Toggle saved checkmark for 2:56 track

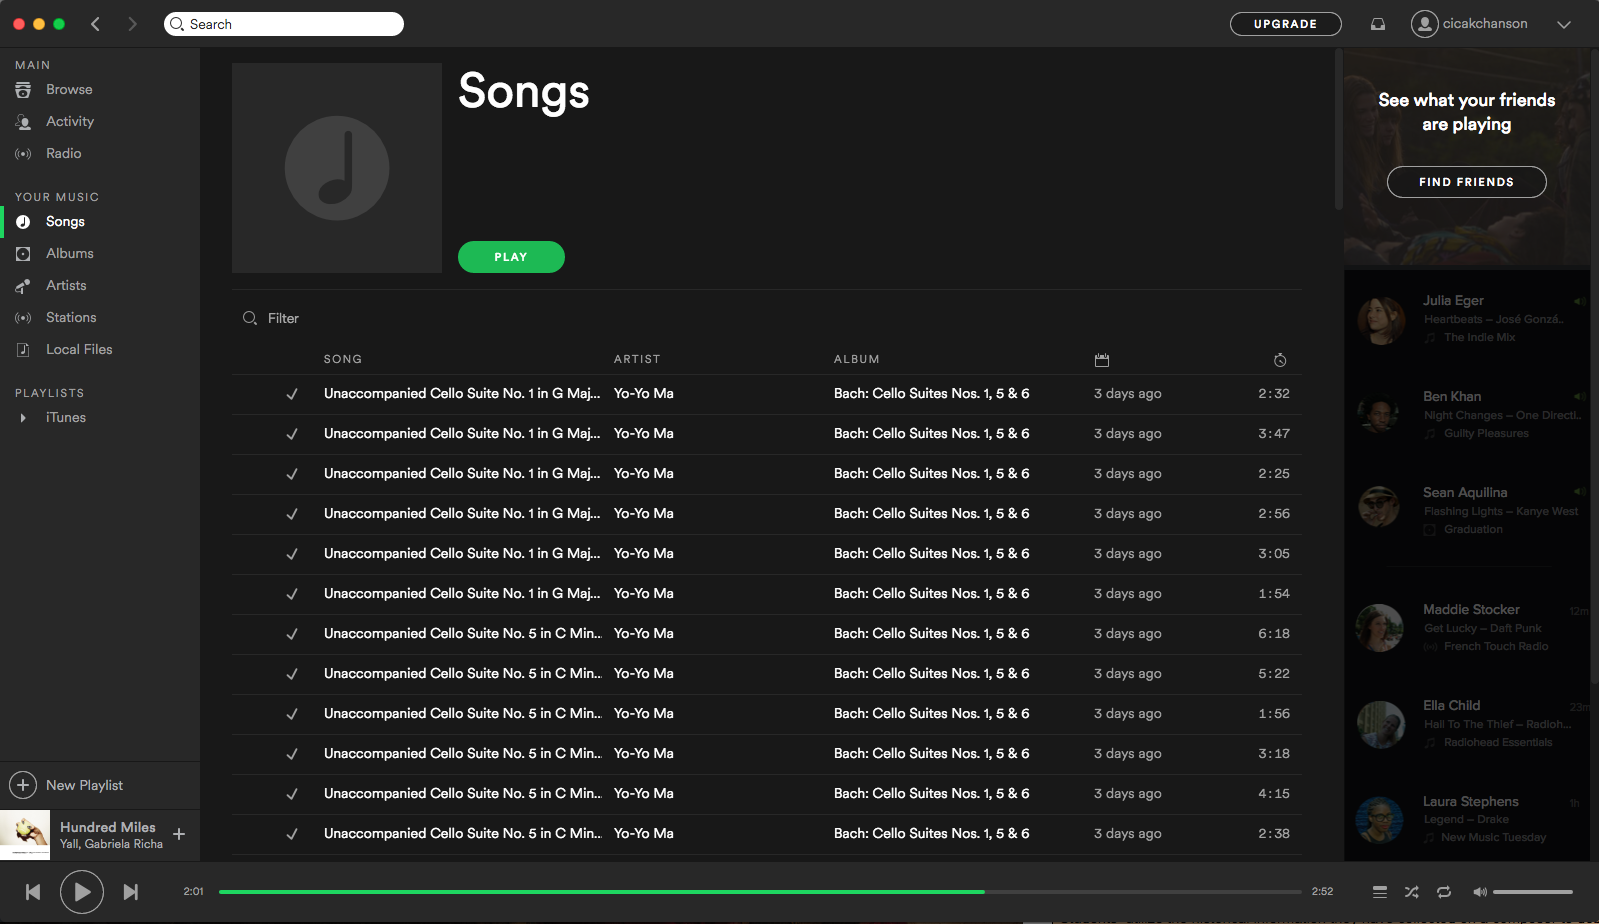pyautogui.click(x=292, y=514)
